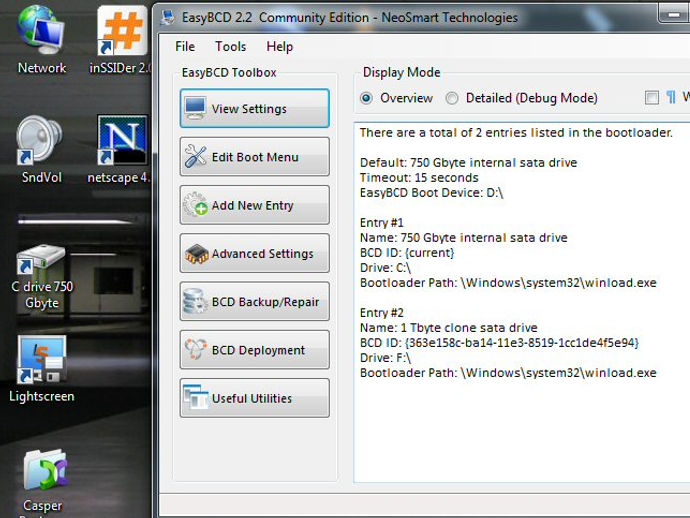Click Entry #1 Bootloader Path line
The image size is (690, 518).
click(x=508, y=283)
